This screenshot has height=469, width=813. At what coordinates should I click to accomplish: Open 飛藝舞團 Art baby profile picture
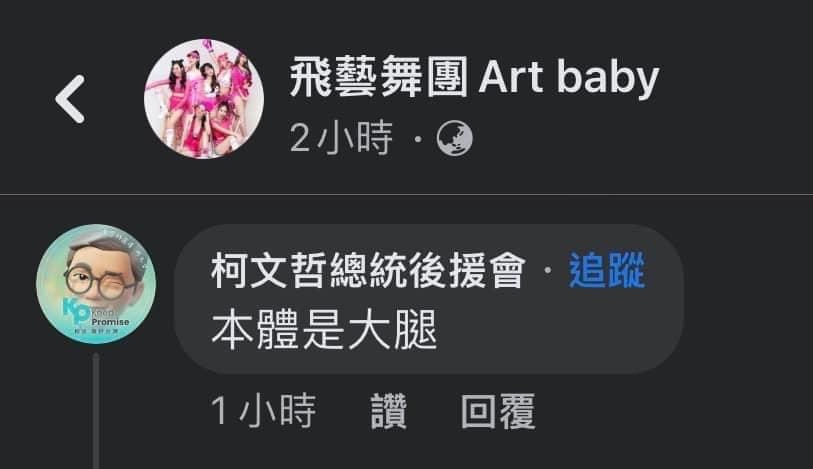pyautogui.click(x=204, y=98)
